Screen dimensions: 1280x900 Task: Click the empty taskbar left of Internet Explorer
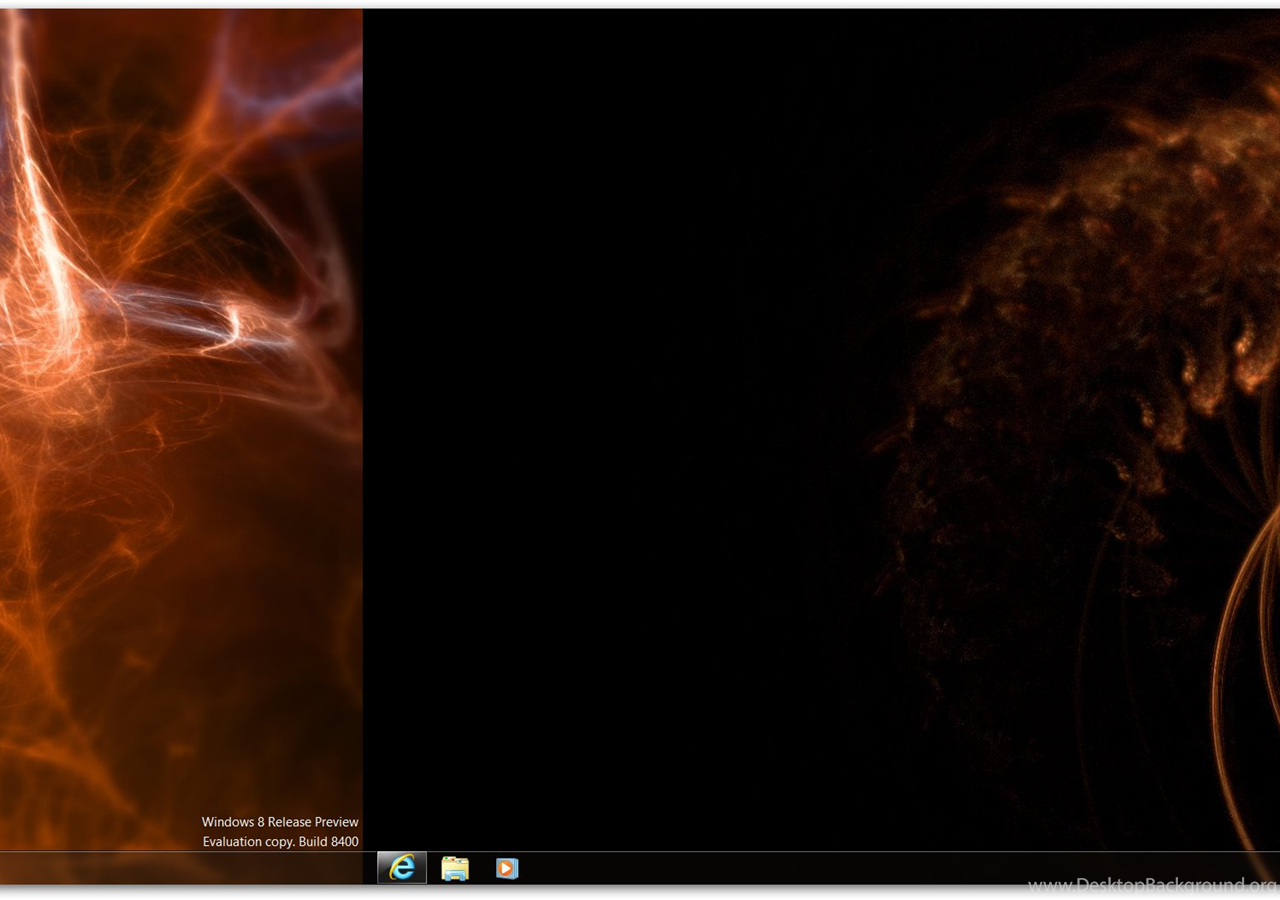[x=180, y=868]
